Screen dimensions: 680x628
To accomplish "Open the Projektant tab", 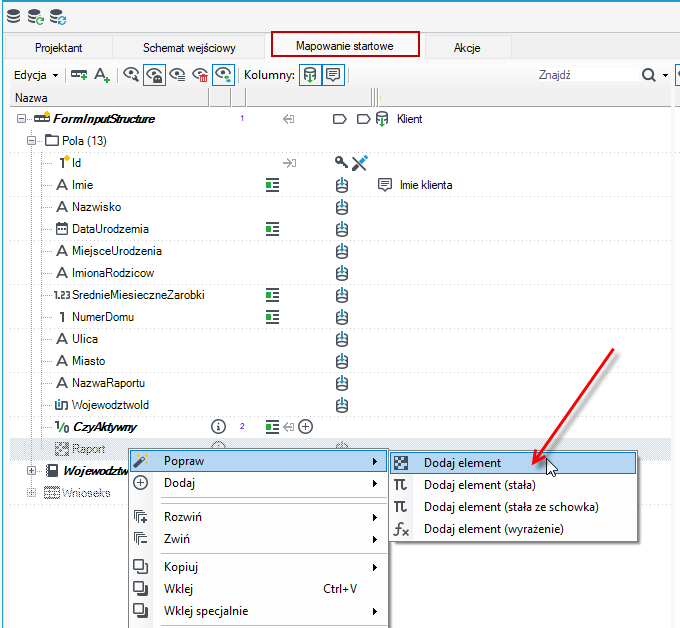I will point(58,48).
